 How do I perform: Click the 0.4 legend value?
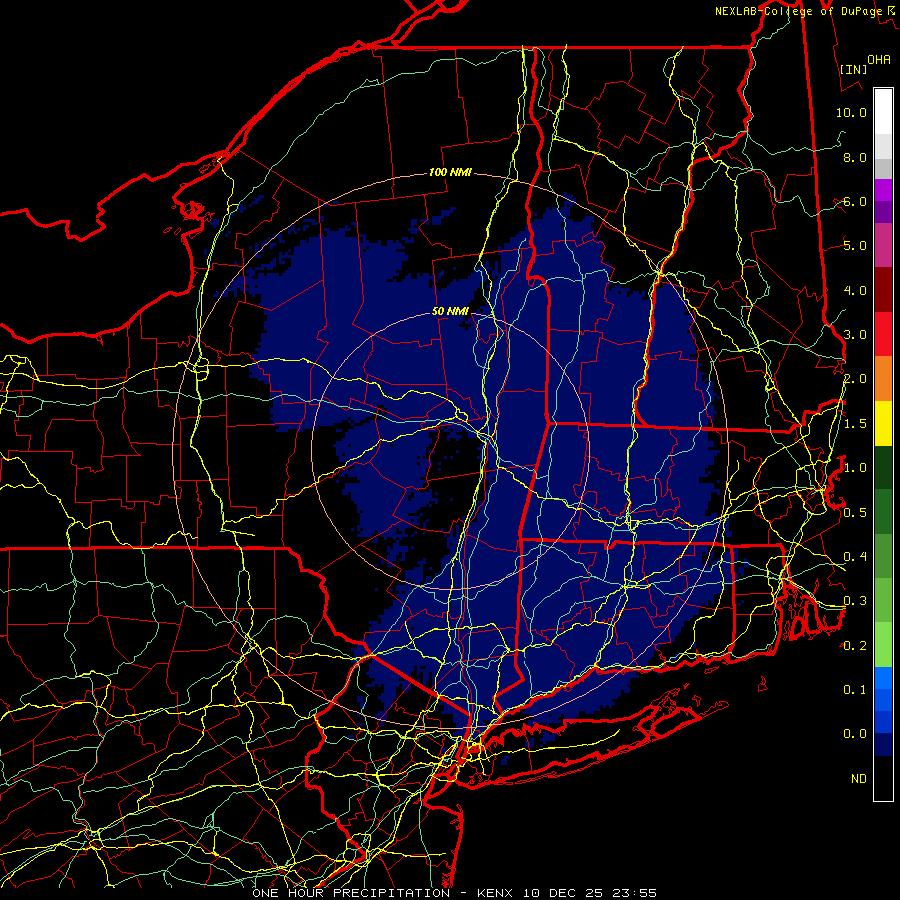[x=855, y=557]
